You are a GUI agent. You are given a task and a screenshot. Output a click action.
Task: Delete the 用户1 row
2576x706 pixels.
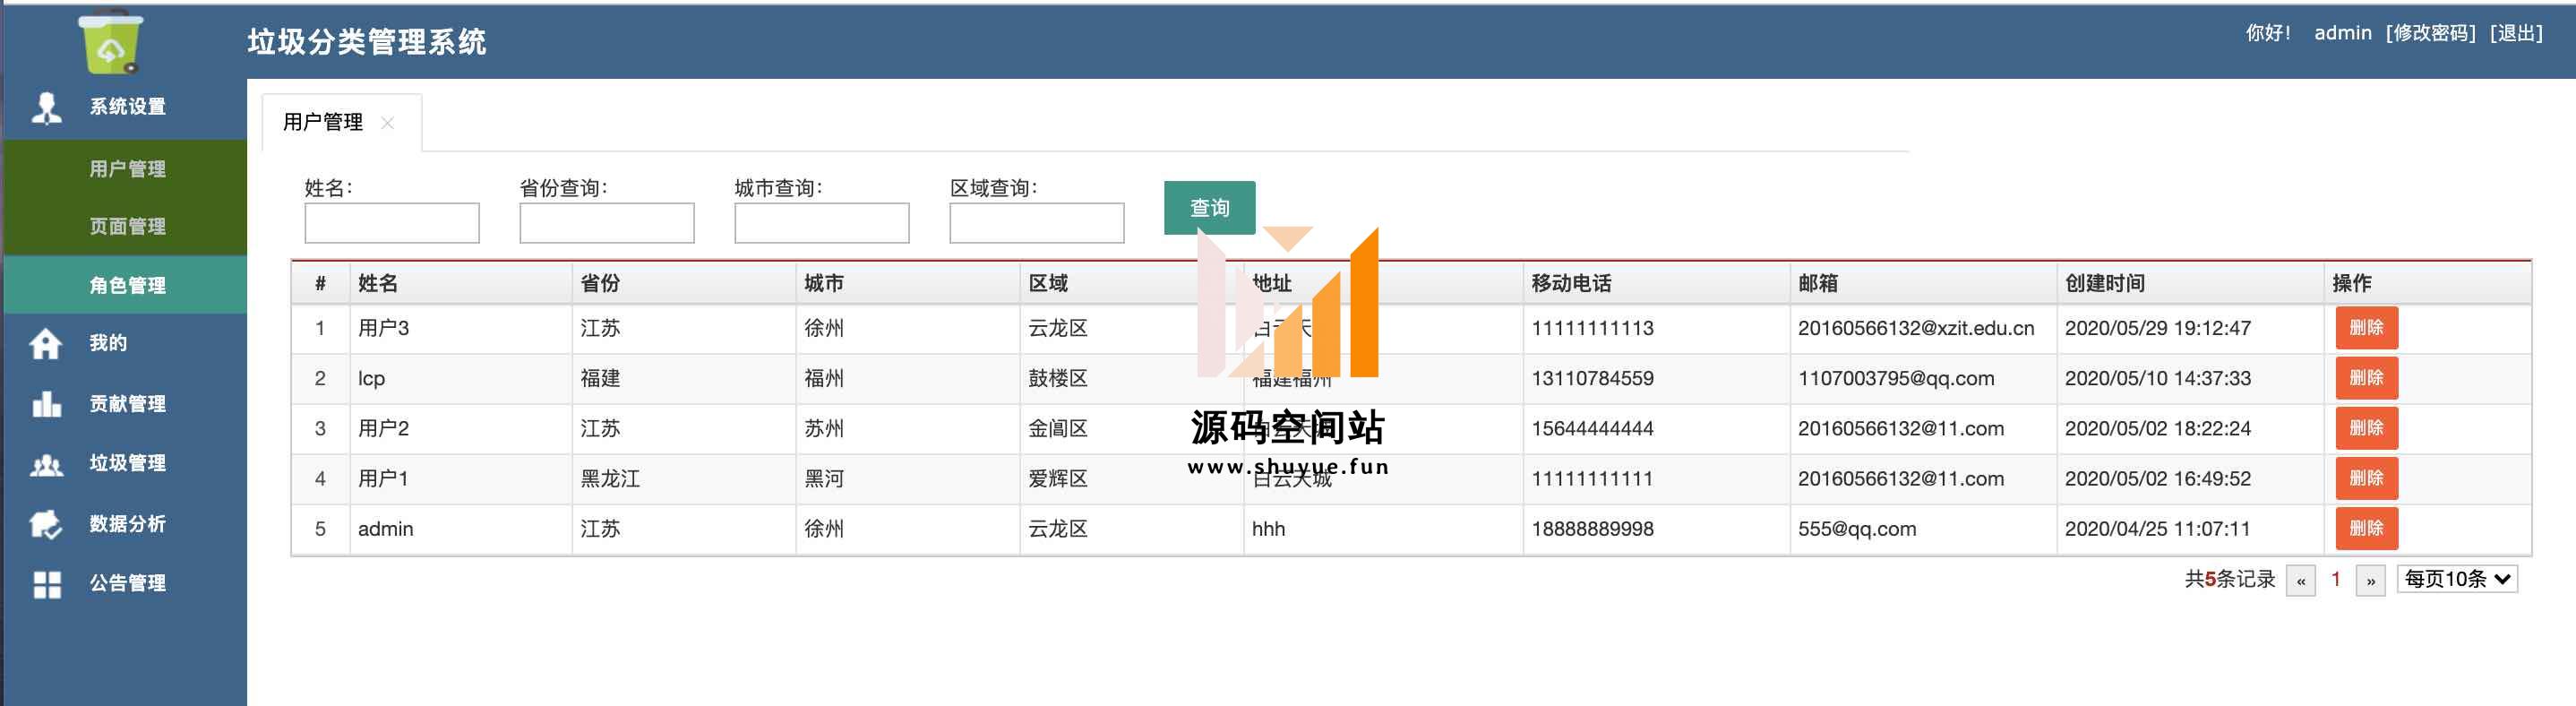pos(2366,478)
